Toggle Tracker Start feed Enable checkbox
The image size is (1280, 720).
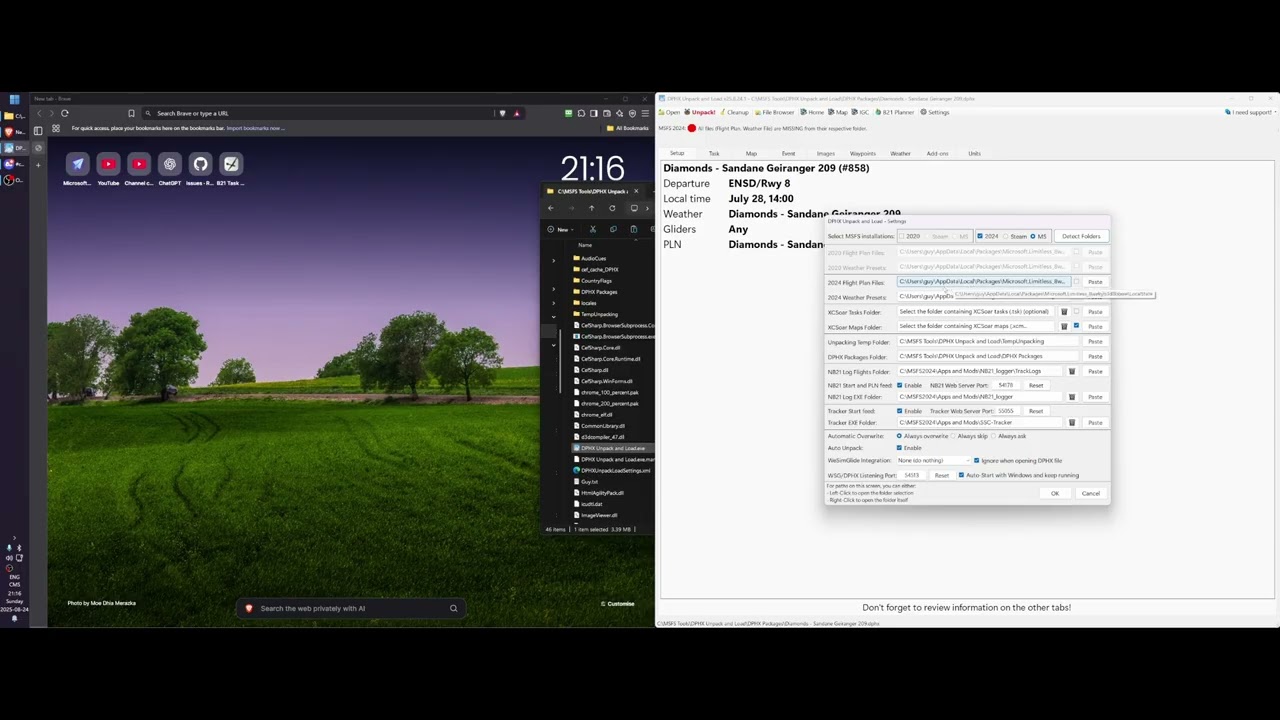pyautogui.click(x=899, y=411)
